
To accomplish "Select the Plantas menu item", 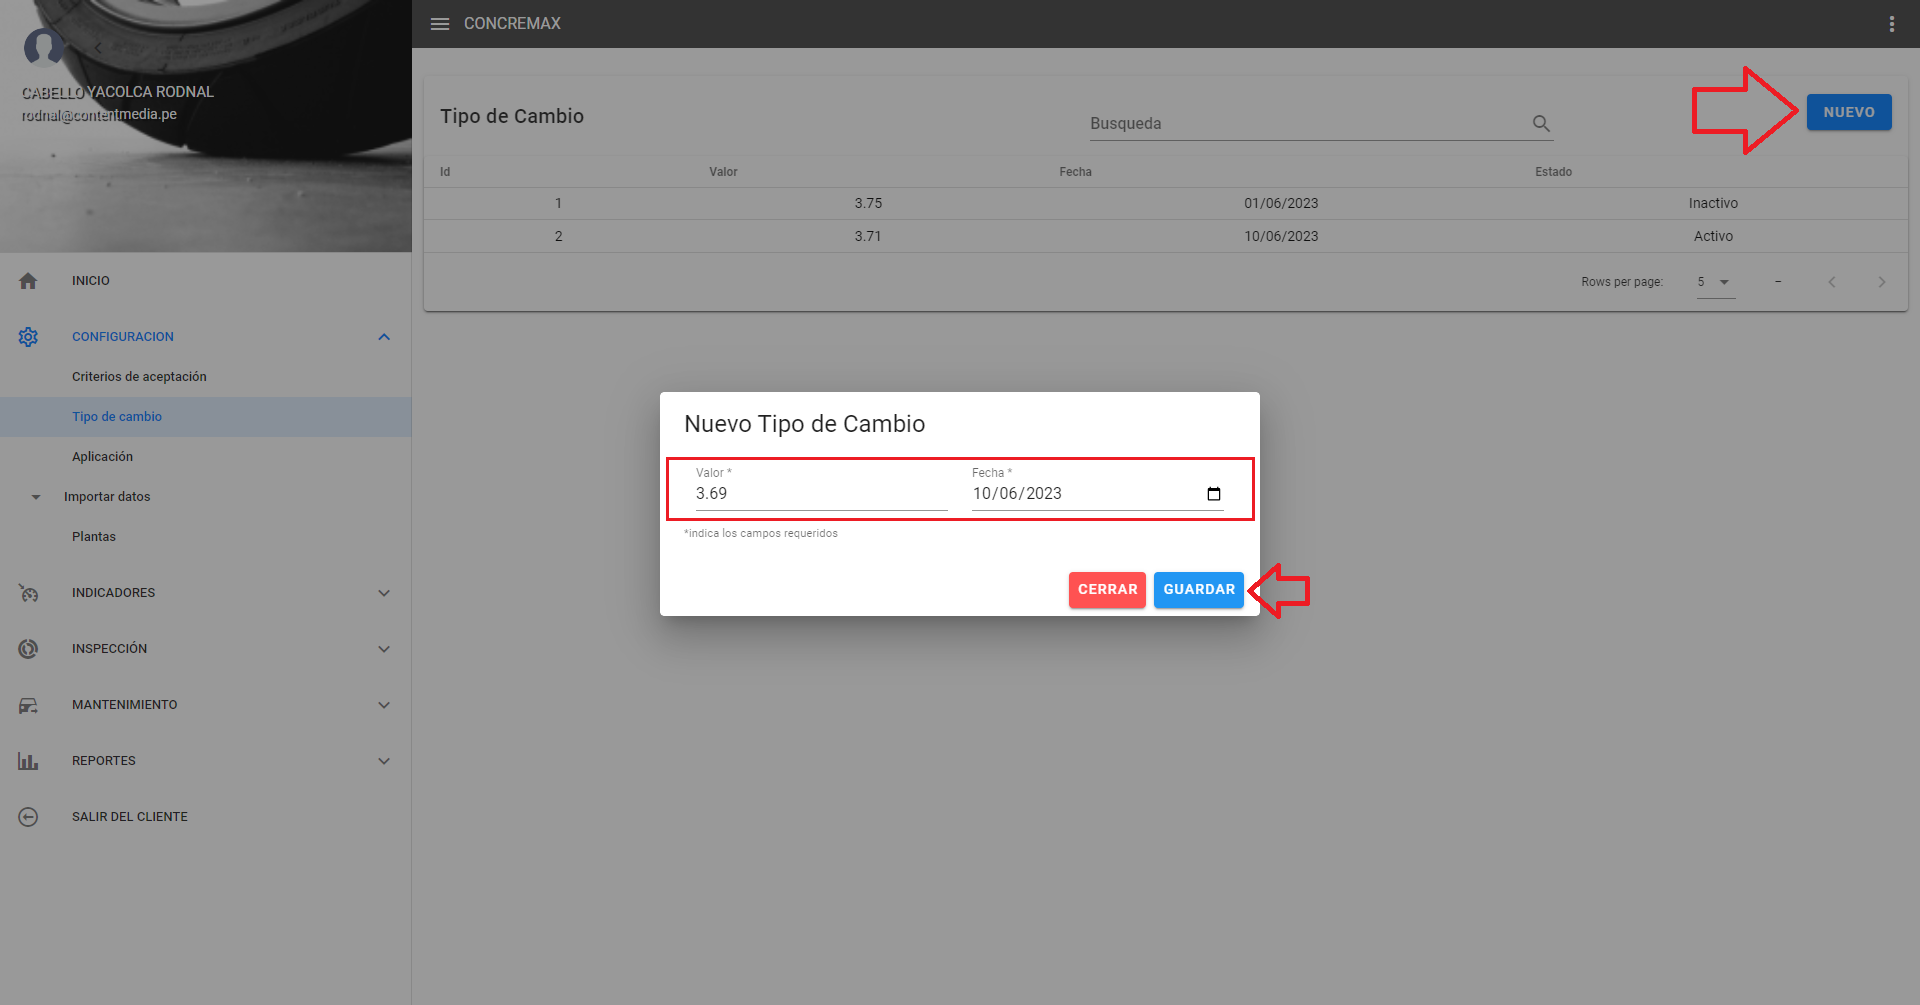I will point(94,537).
